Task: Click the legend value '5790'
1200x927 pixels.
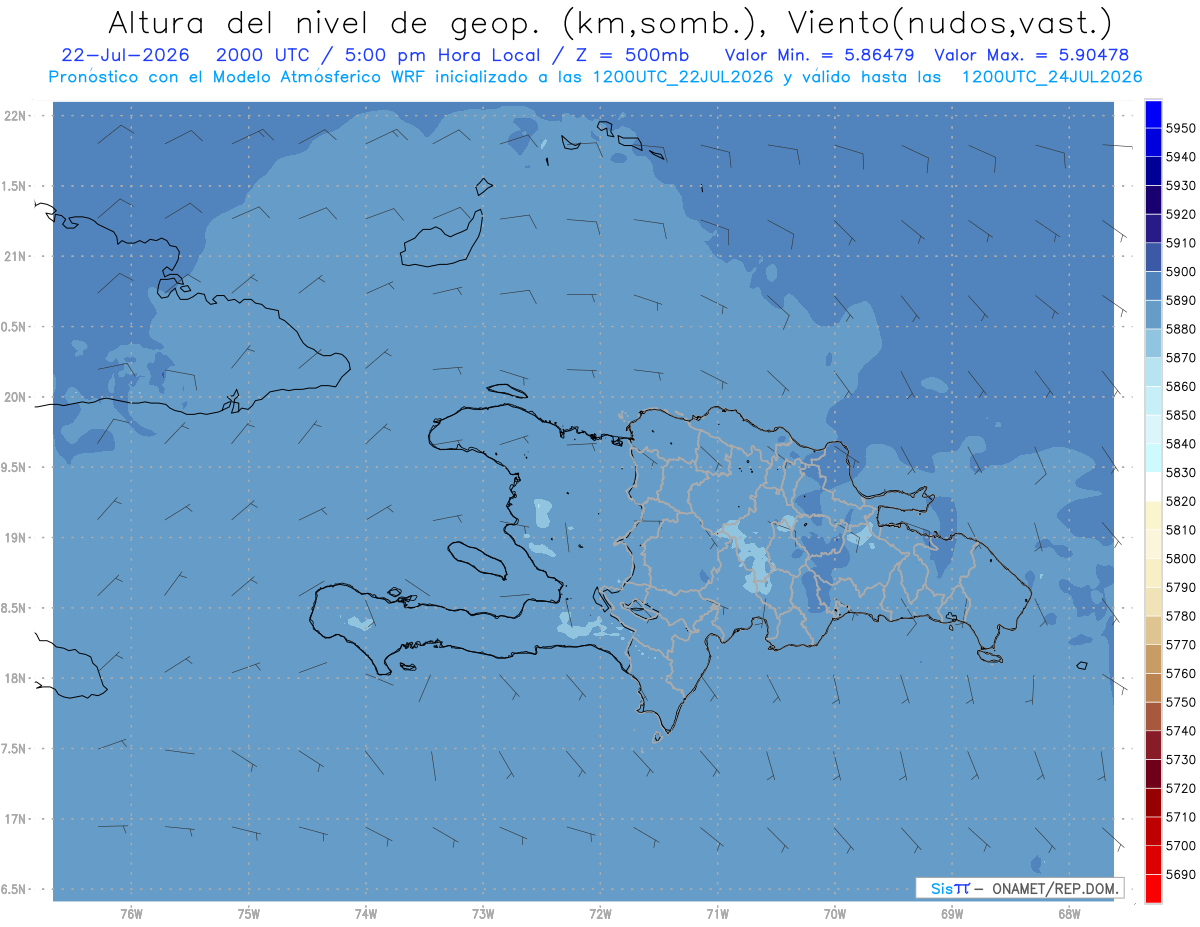Action: point(1181,587)
